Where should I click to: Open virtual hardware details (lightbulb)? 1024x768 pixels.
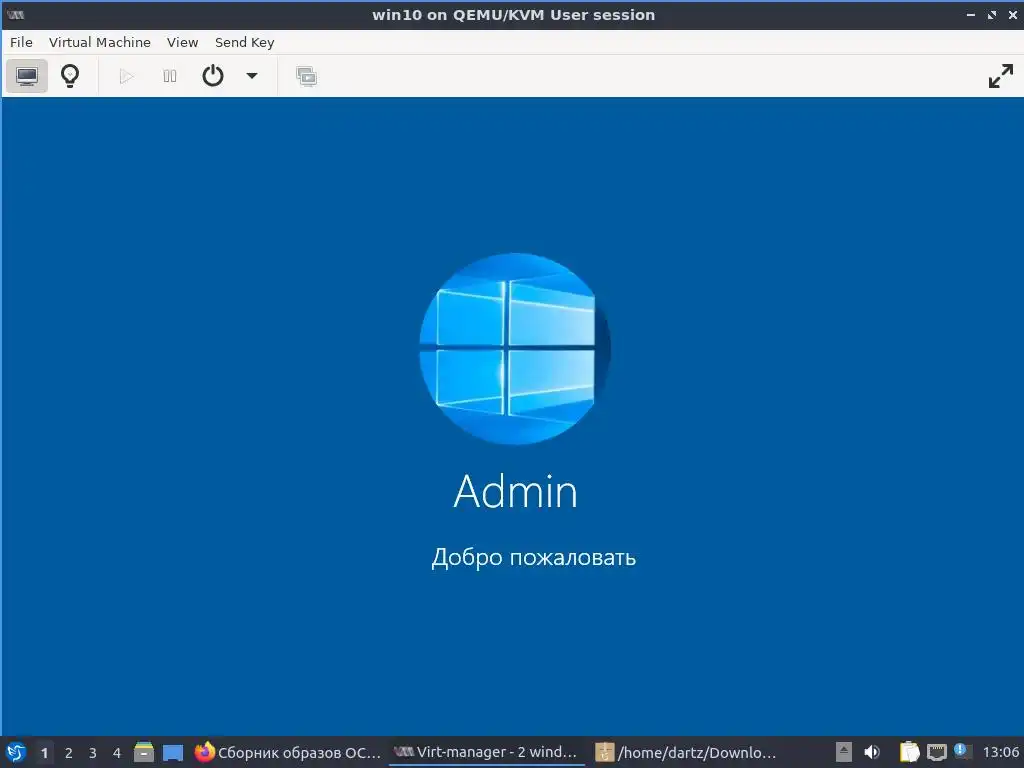pyautogui.click(x=70, y=76)
